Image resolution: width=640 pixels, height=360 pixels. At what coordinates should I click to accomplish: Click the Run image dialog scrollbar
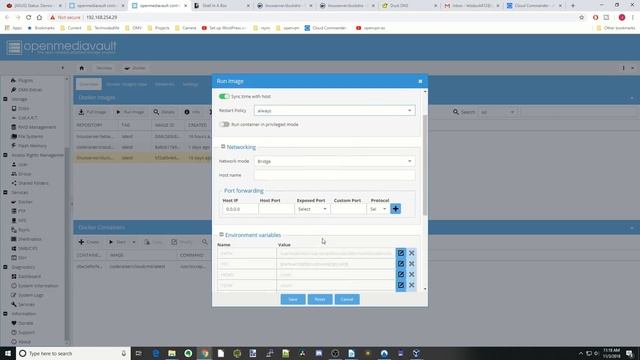(425, 165)
